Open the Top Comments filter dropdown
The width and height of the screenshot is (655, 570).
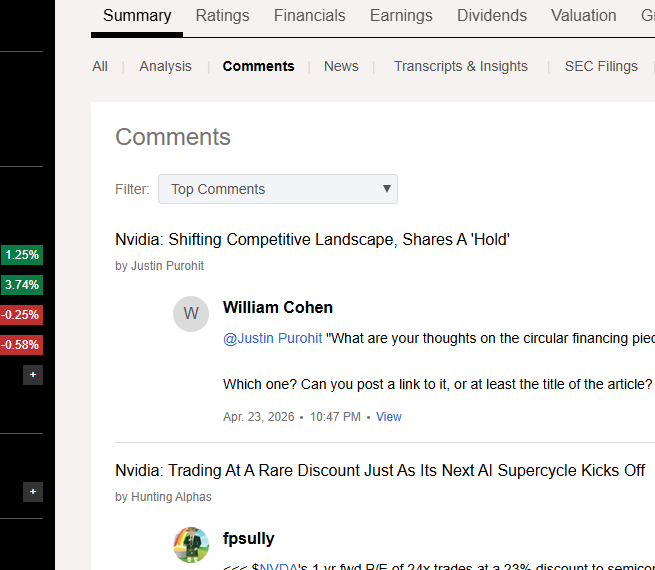coord(278,189)
